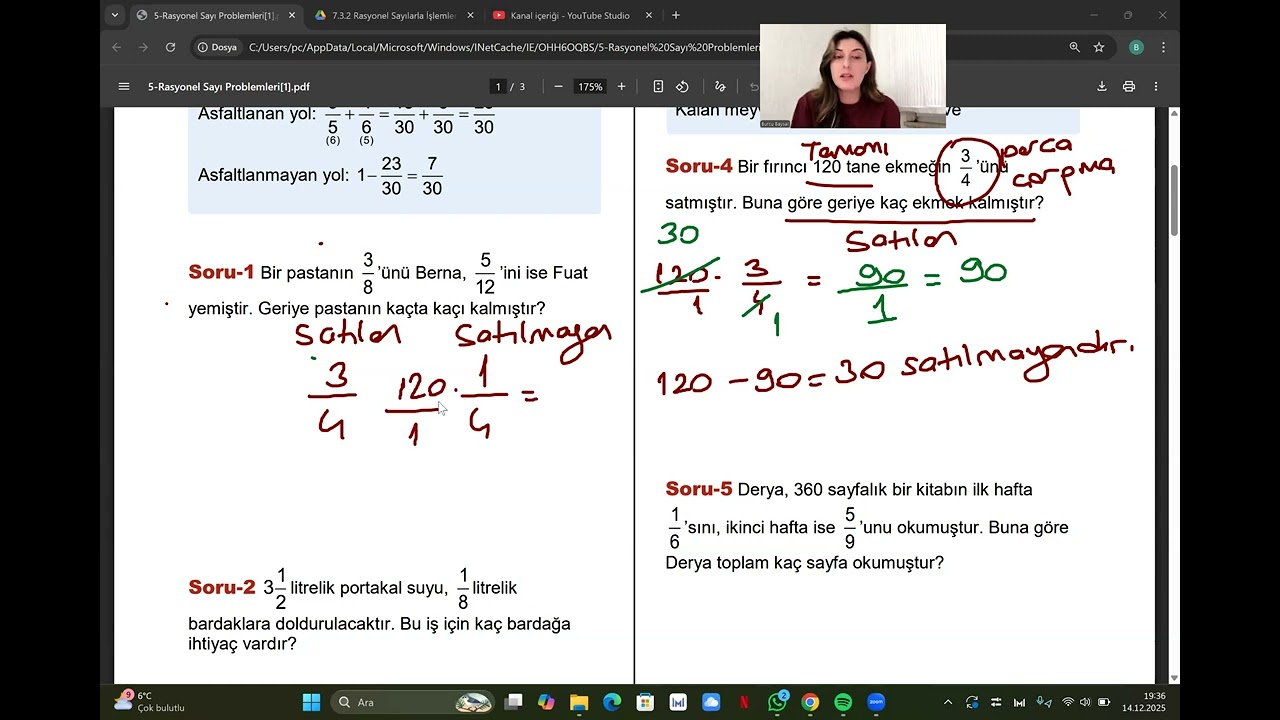Click the 175% zoom level field
Screen dimensions: 1280x720
point(590,87)
